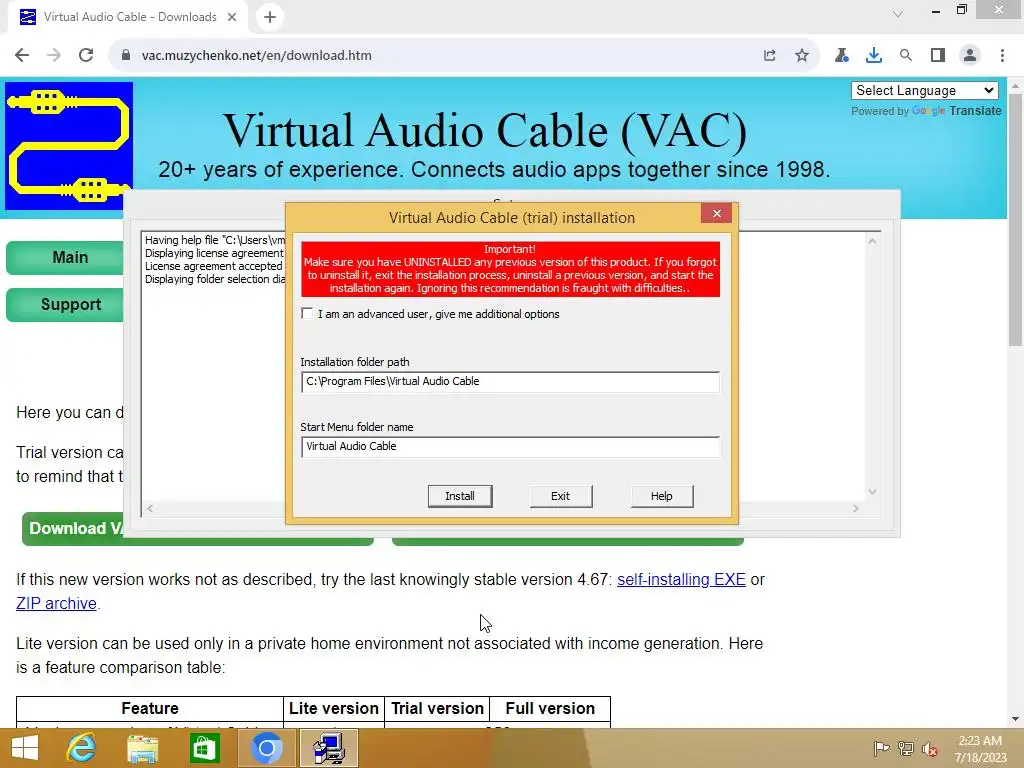Click the red Important uninstall warning text
Screen dimensions: 1024x768
(x=510, y=269)
